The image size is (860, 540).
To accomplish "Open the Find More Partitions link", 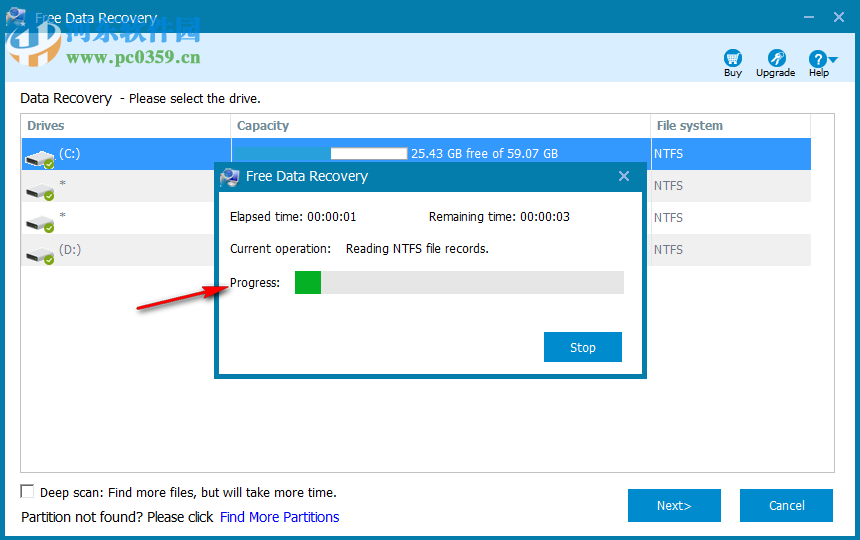I will coord(280,517).
